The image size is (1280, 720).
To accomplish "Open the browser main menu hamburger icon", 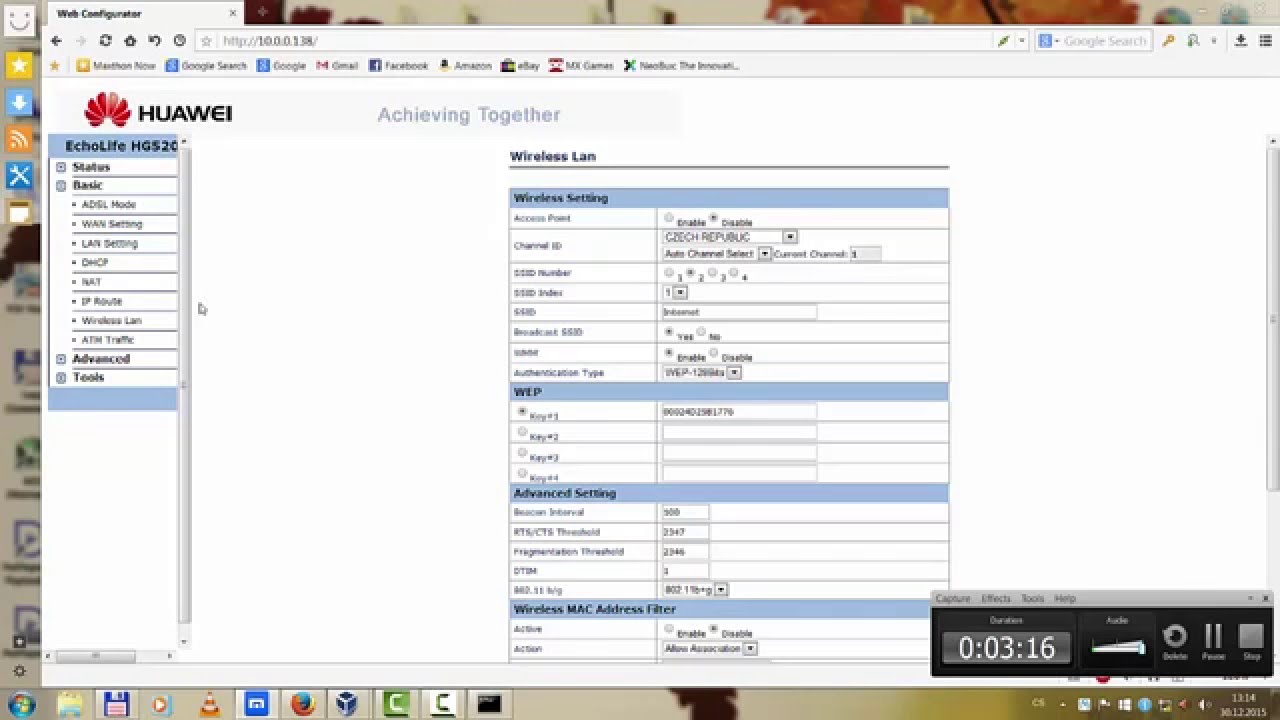I will 1265,41.
